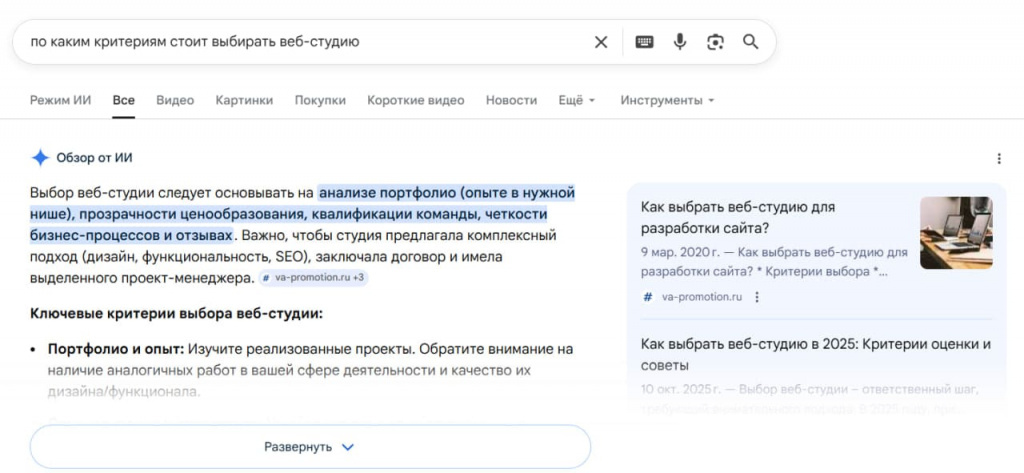
Task: Open search by image camera icon
Action: 716,42
